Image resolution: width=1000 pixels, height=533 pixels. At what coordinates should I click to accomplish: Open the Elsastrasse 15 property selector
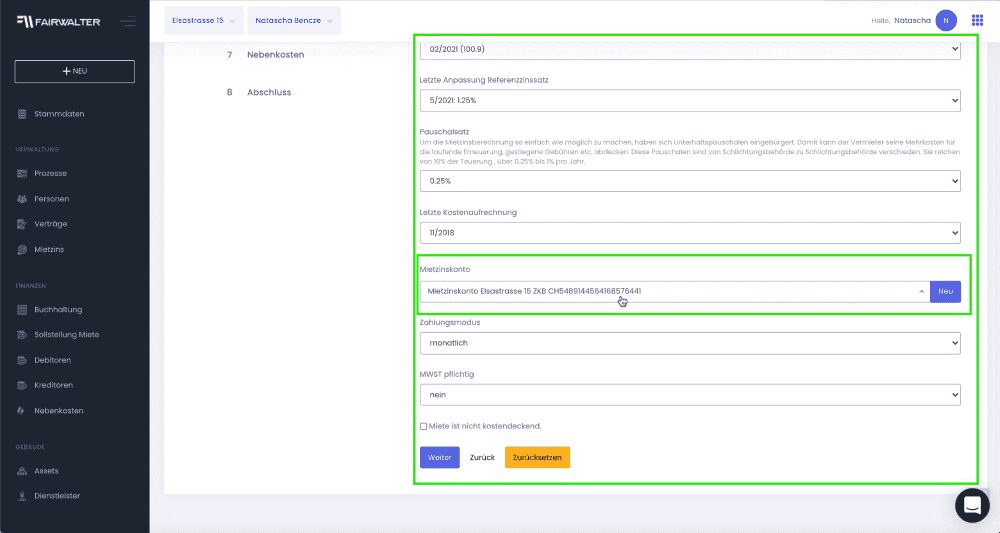pos(204,21)
